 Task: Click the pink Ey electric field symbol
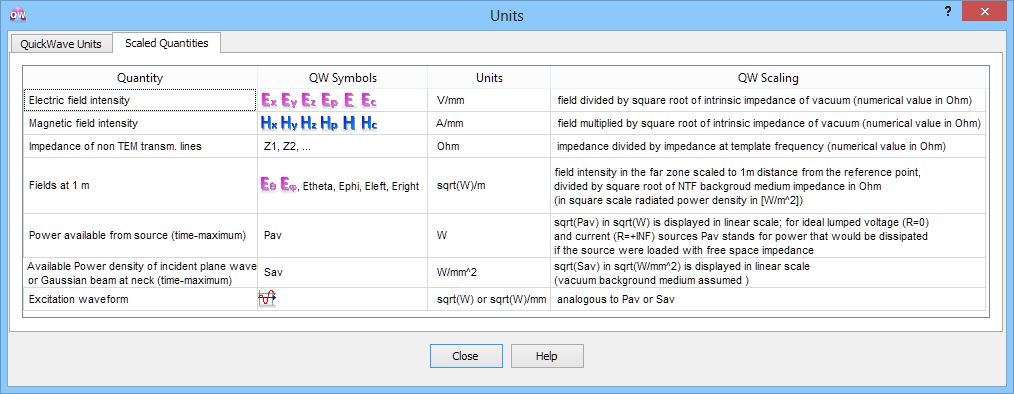coord(290,101)
